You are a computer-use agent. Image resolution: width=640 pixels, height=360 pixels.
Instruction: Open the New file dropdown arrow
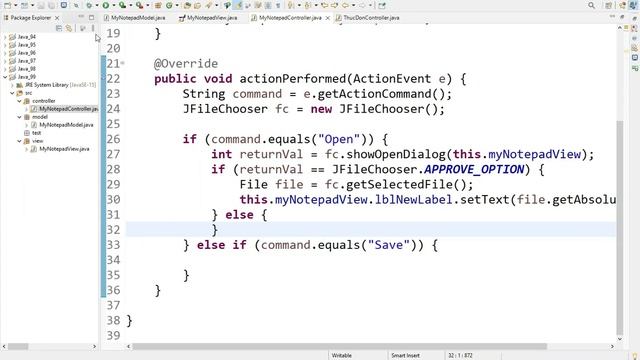[x=16, y=6]
